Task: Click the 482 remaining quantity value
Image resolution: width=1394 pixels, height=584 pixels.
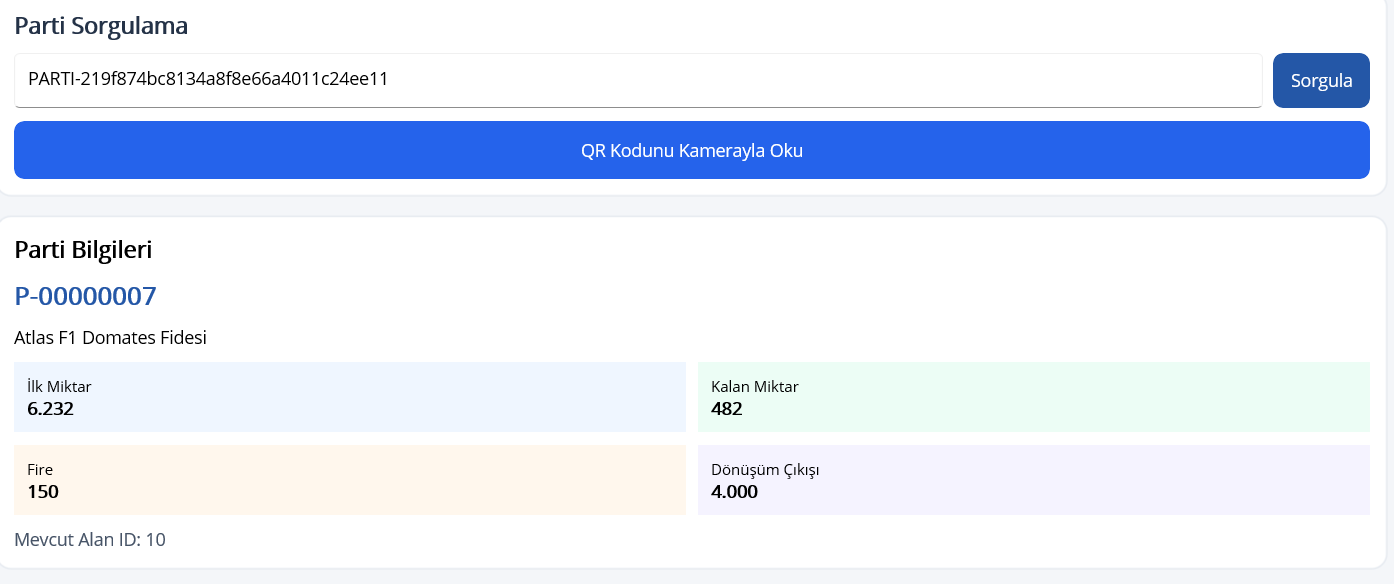Action: coord(726,408)
